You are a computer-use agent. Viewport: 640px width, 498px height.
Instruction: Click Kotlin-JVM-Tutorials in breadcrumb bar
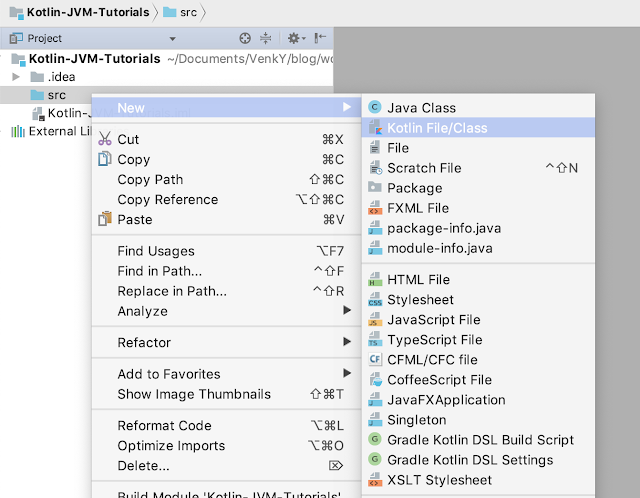click(88, 12)
